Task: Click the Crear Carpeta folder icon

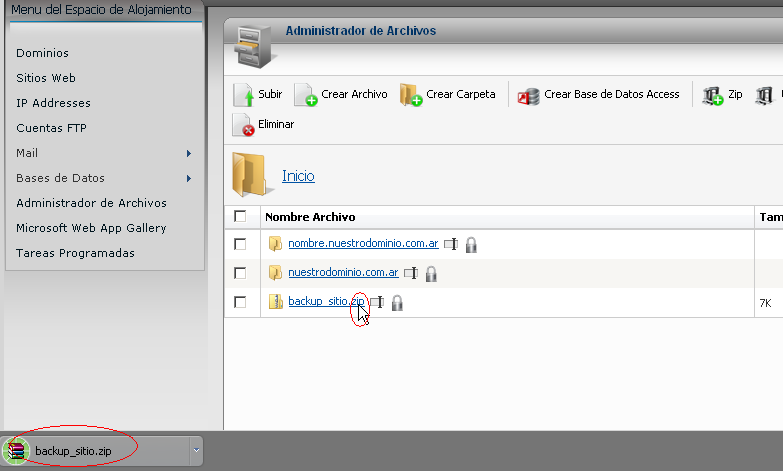Action: click(x=411, y=95)
